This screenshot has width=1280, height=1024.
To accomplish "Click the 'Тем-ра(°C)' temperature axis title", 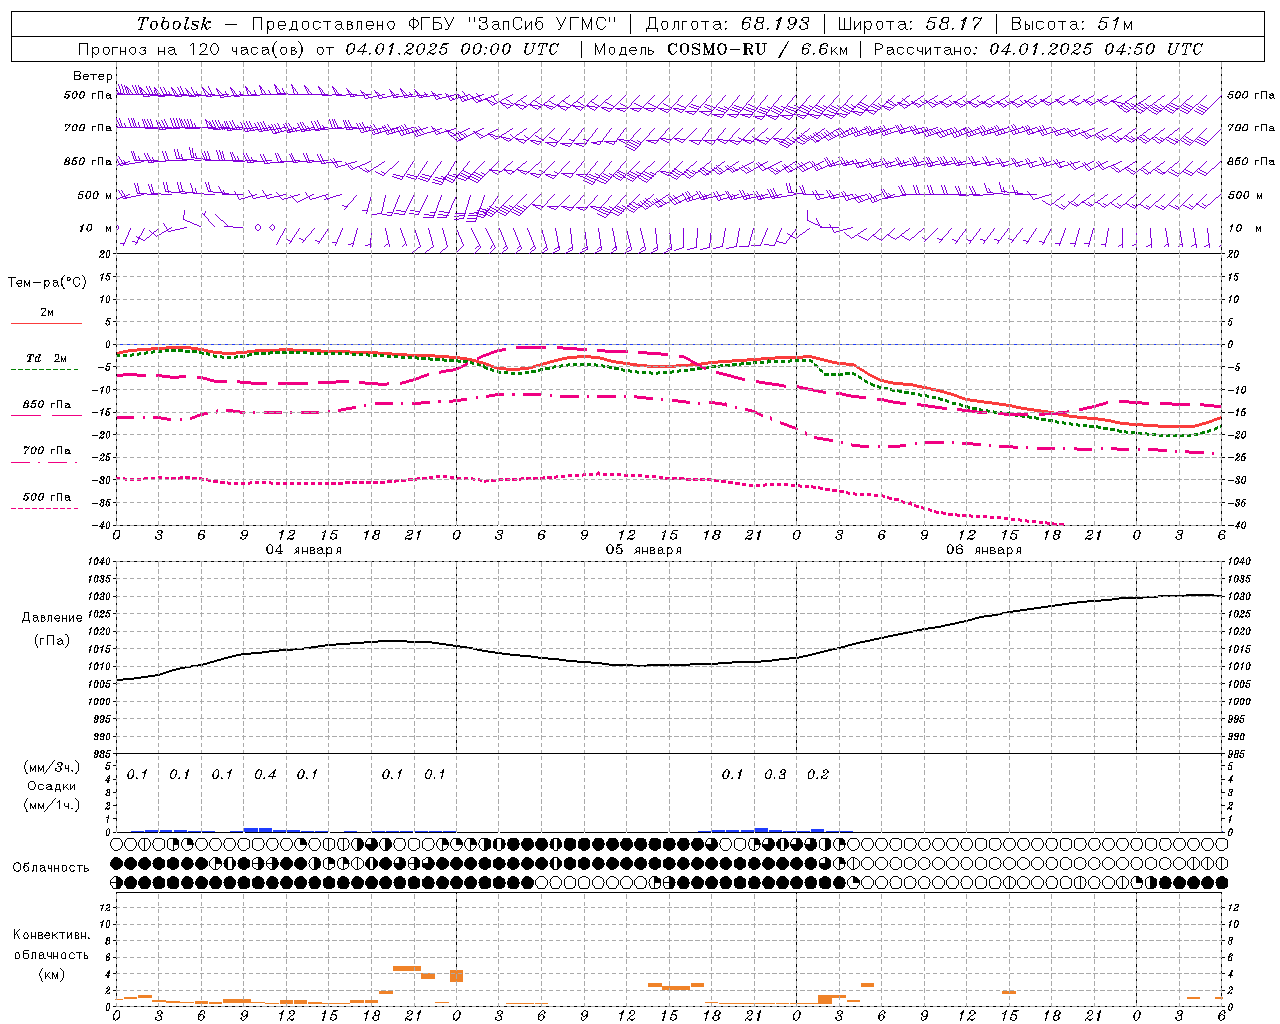I will [x=47, y=283].
